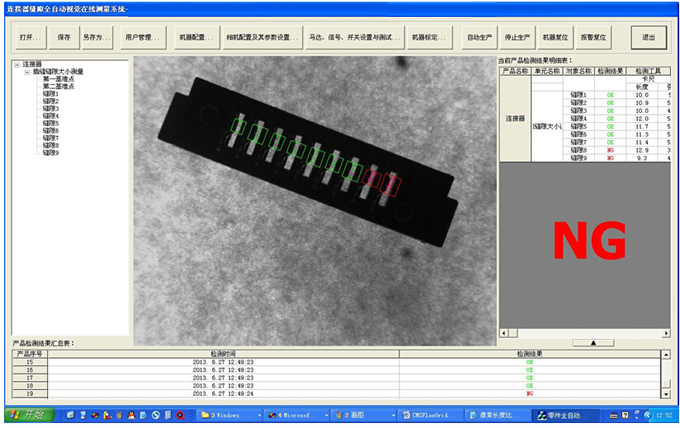This screenshot has height=428, width=680.
Task: Click the 打开 (Open) toolbar button
Action: point(30,37)
